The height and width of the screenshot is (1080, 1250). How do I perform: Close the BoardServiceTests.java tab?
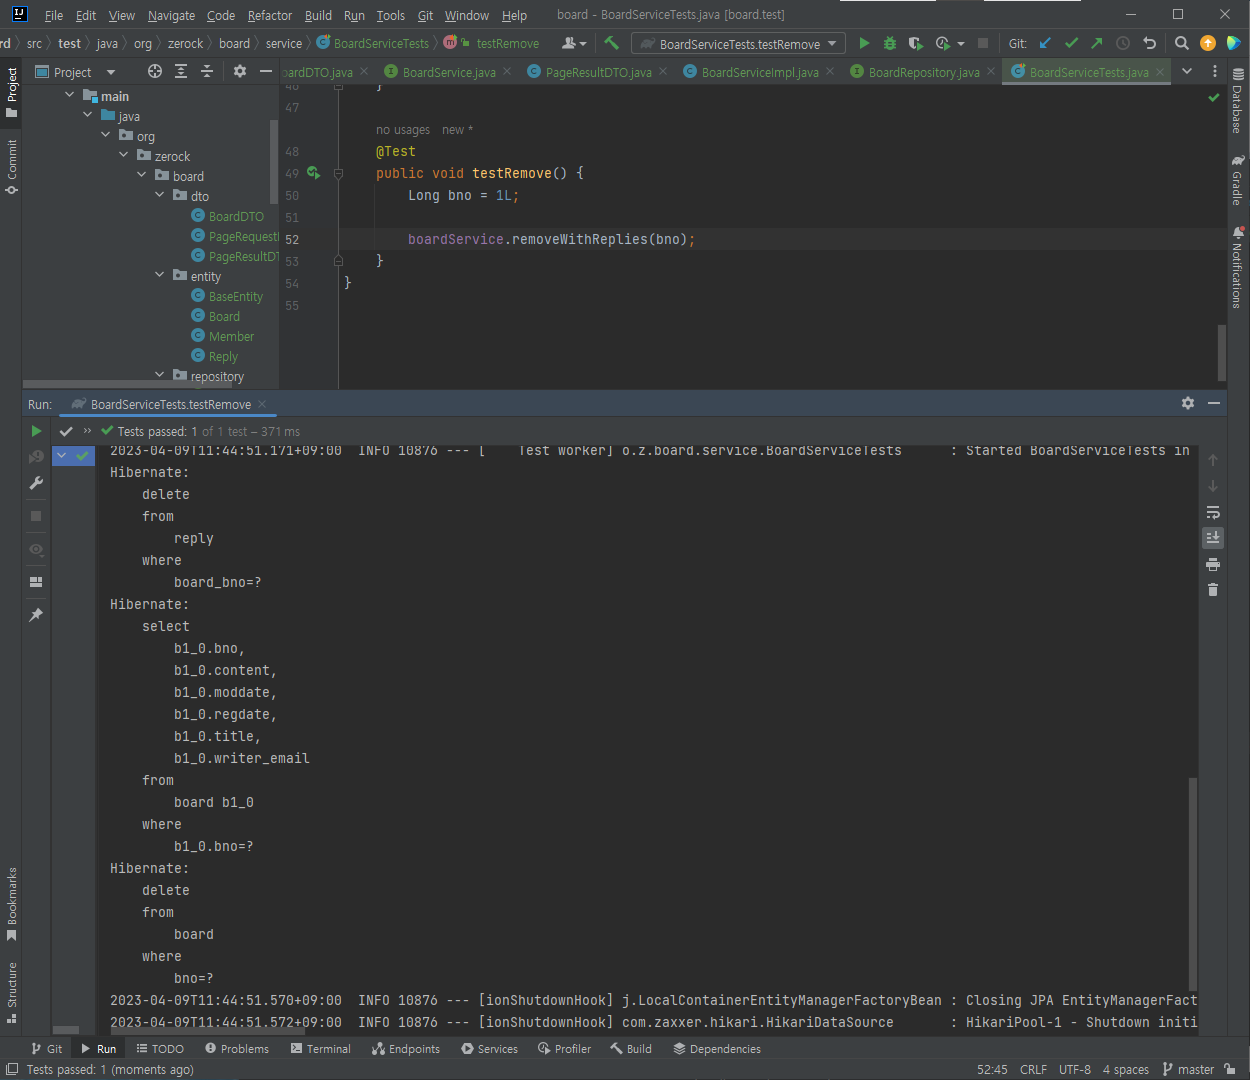point(1160,72)
